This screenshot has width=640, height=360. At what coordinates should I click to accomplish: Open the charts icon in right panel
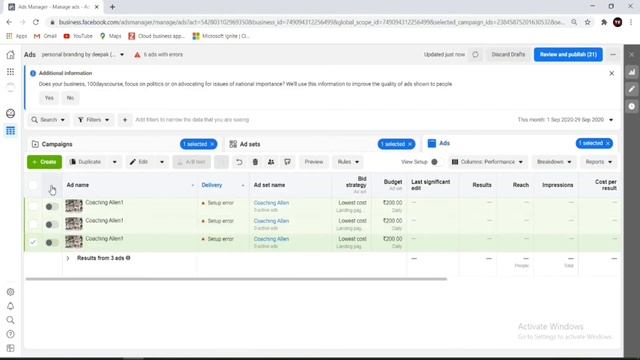point(632,72)
